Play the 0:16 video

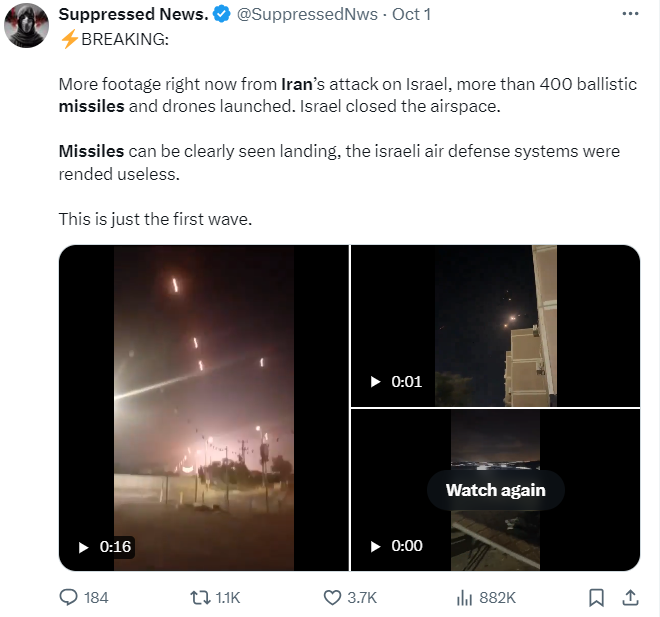pos(84,547)
